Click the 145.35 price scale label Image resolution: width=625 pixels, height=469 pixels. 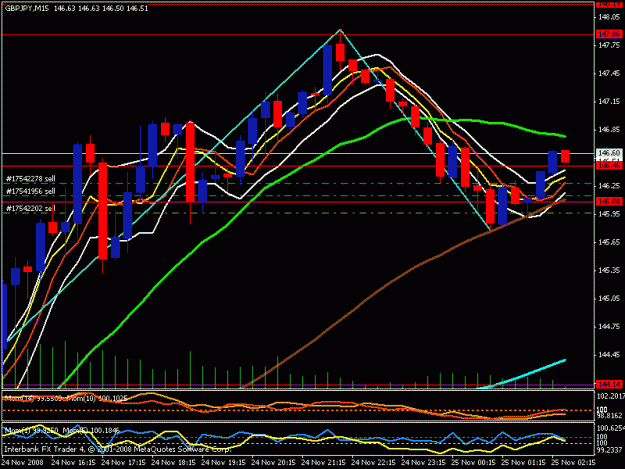click(x=609, y=270)
